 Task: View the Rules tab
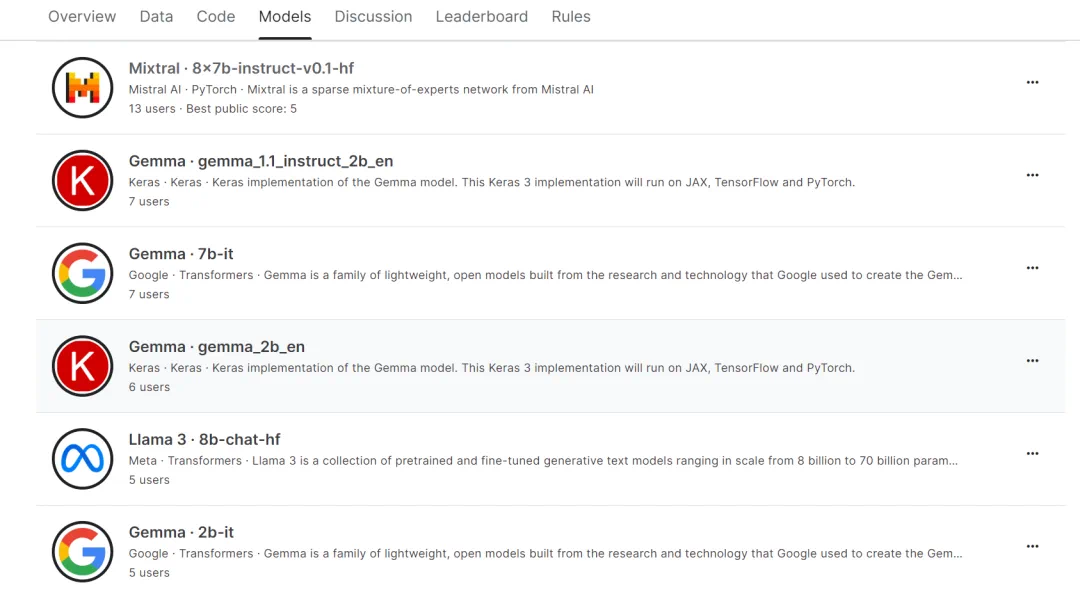[570, 17]
